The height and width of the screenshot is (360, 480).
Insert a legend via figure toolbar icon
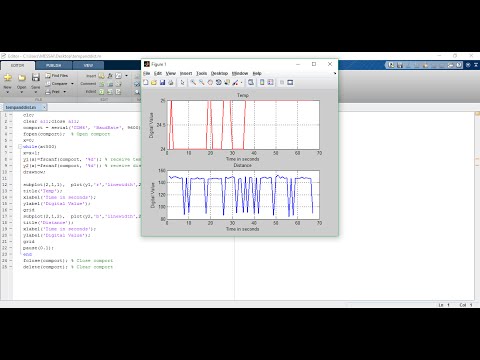[270, 83]
